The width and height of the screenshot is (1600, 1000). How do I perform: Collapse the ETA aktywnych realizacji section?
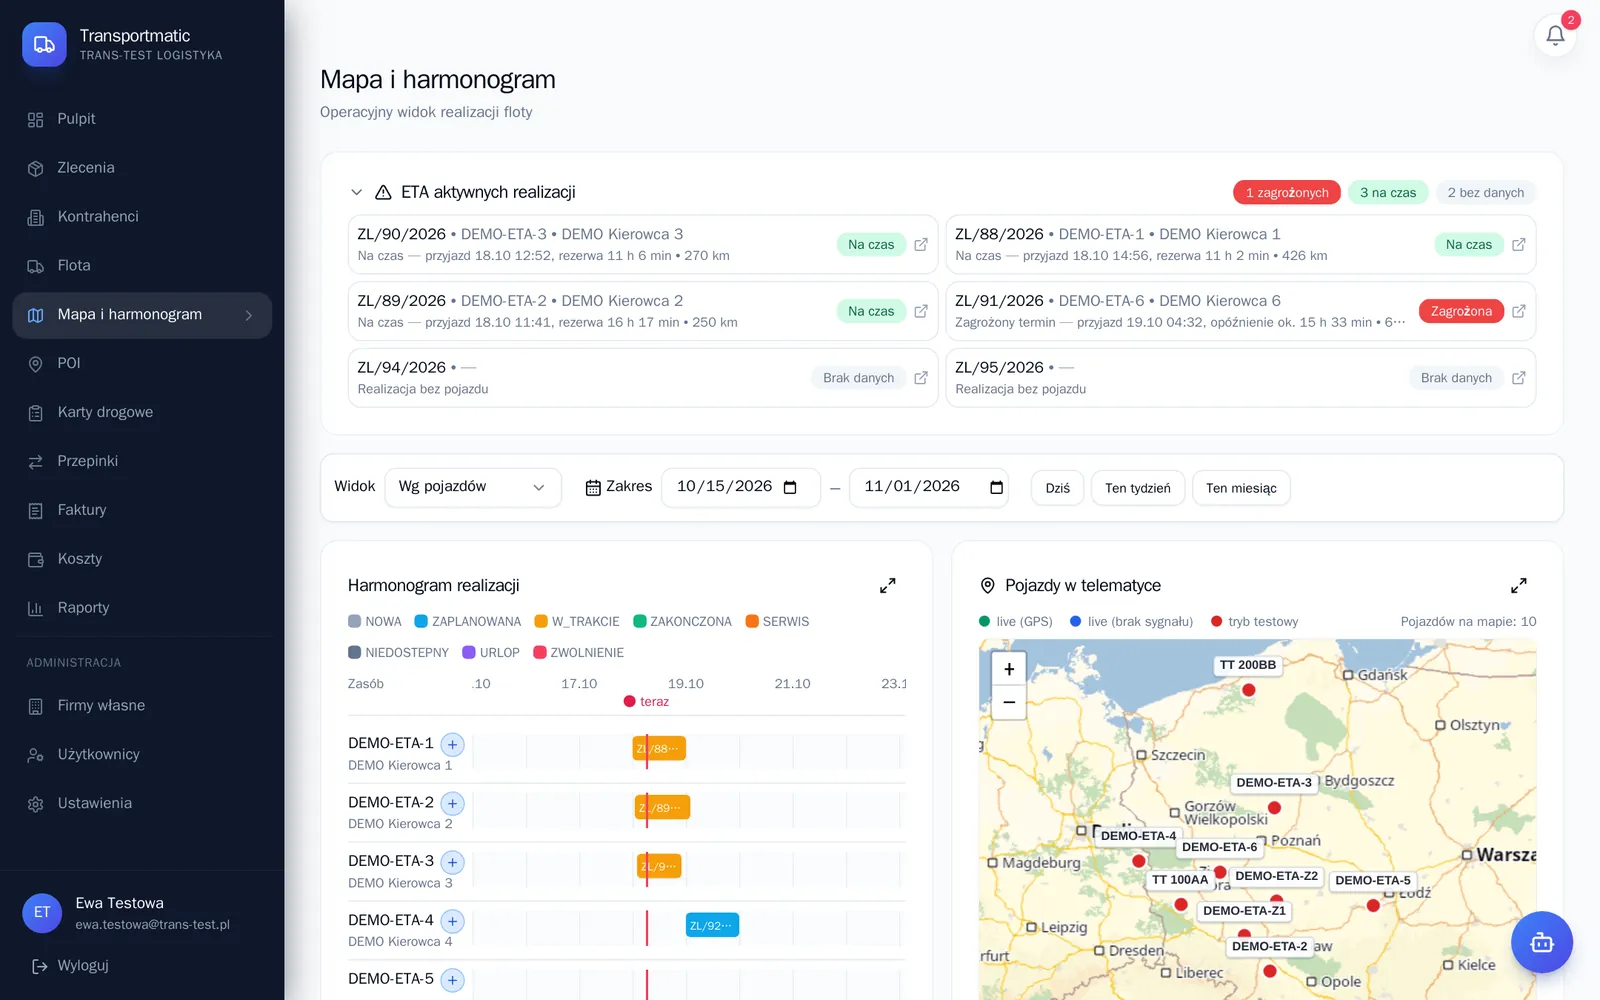(x=356, y=192)
